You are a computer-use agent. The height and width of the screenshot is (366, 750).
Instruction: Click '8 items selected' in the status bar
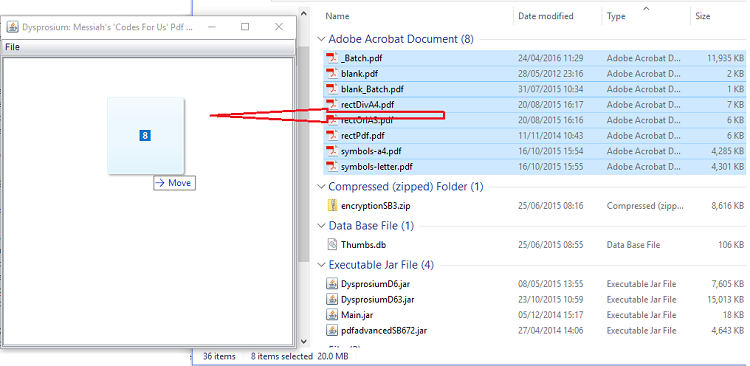pos(282,356)
